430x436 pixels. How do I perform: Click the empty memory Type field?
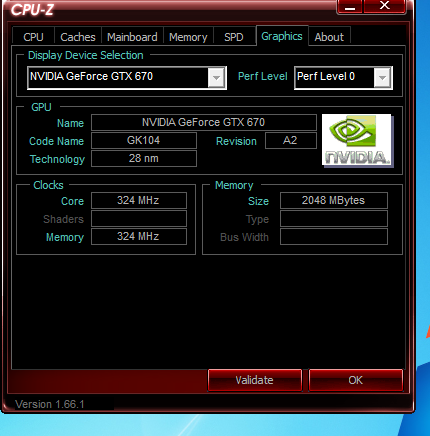tap(334, 218)
